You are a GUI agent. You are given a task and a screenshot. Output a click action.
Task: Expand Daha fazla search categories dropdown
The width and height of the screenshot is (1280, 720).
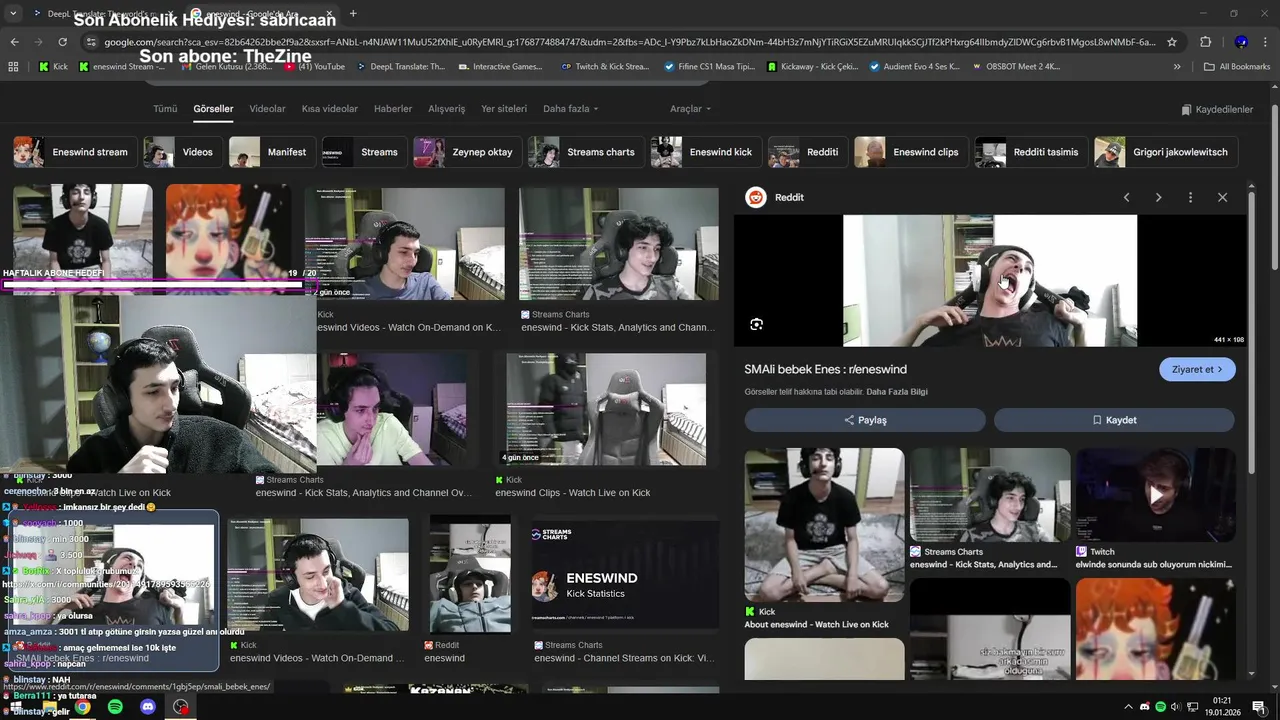tap(570, 109)
